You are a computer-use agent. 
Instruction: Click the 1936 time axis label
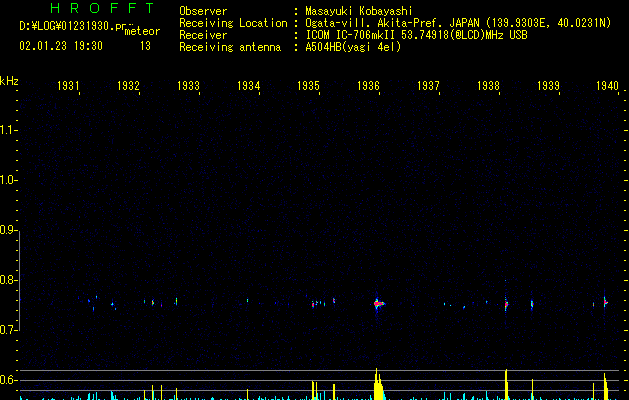coord(368,85)
